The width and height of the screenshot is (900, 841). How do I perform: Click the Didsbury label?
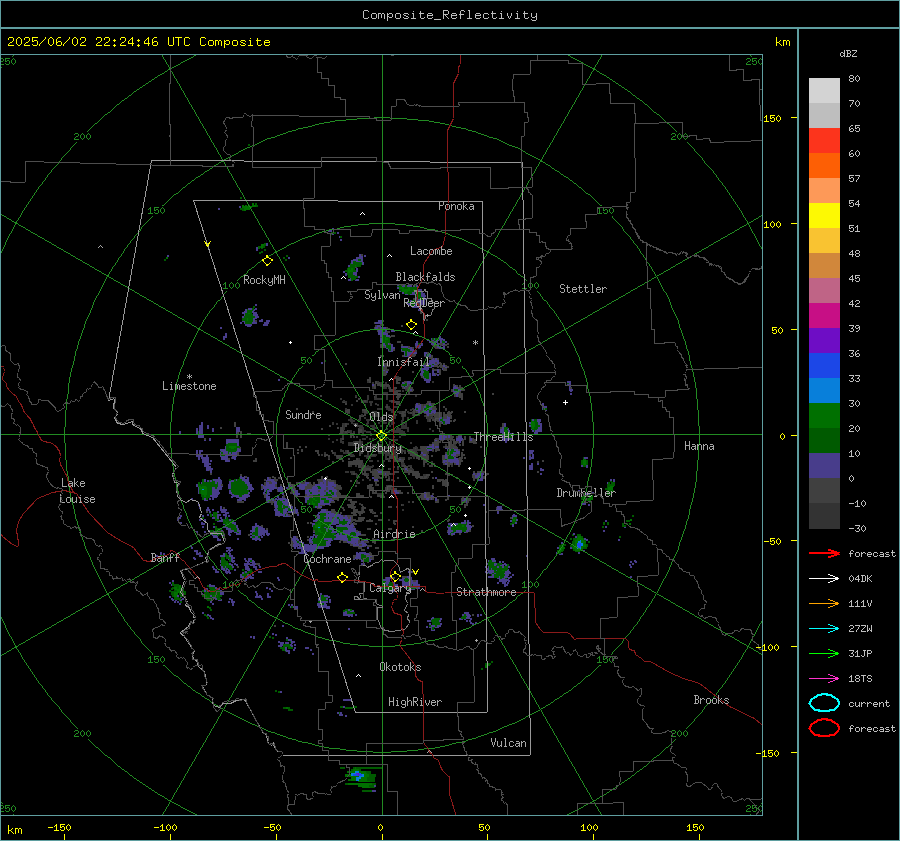click(377, 448)
